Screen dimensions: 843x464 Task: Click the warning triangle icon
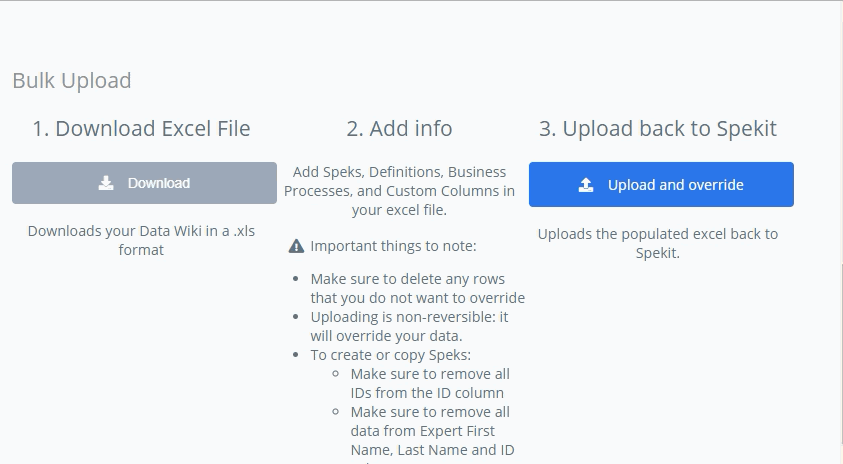point(296,246)
